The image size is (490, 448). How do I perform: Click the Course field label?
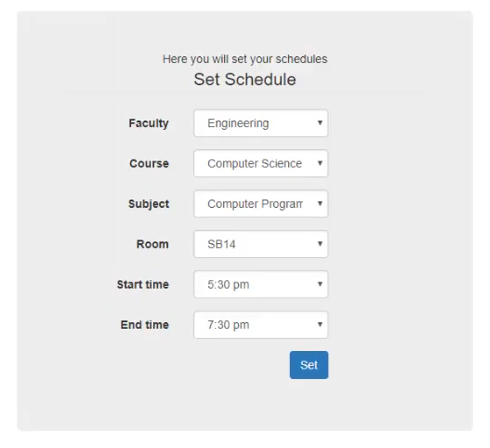coord(149,163)
